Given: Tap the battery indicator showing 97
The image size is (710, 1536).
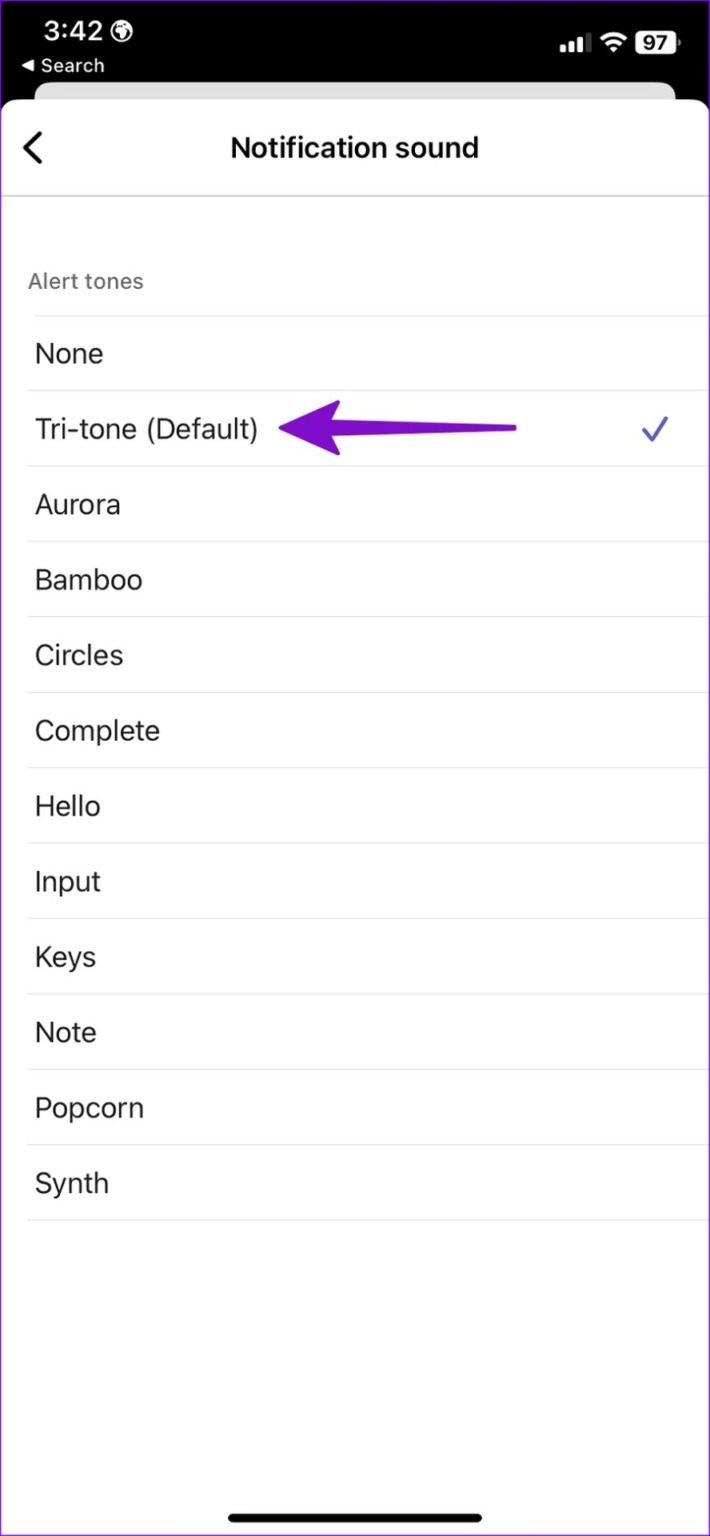Looking at the screenshot, I should pos(657,42).
